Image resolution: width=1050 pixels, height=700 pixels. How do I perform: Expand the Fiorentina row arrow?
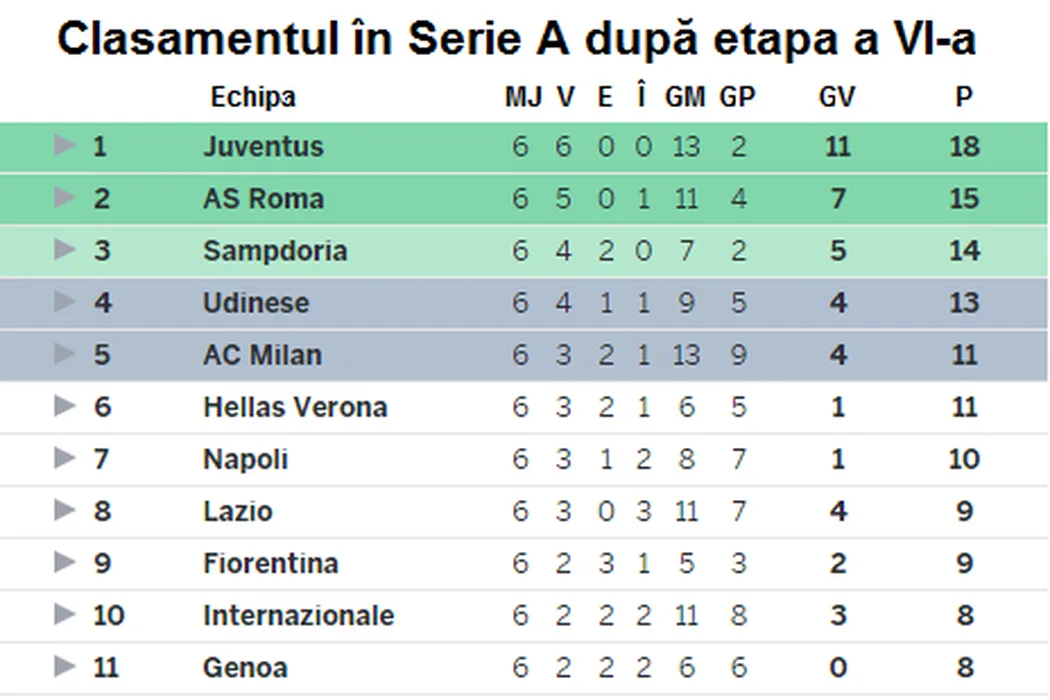point(65,562)
